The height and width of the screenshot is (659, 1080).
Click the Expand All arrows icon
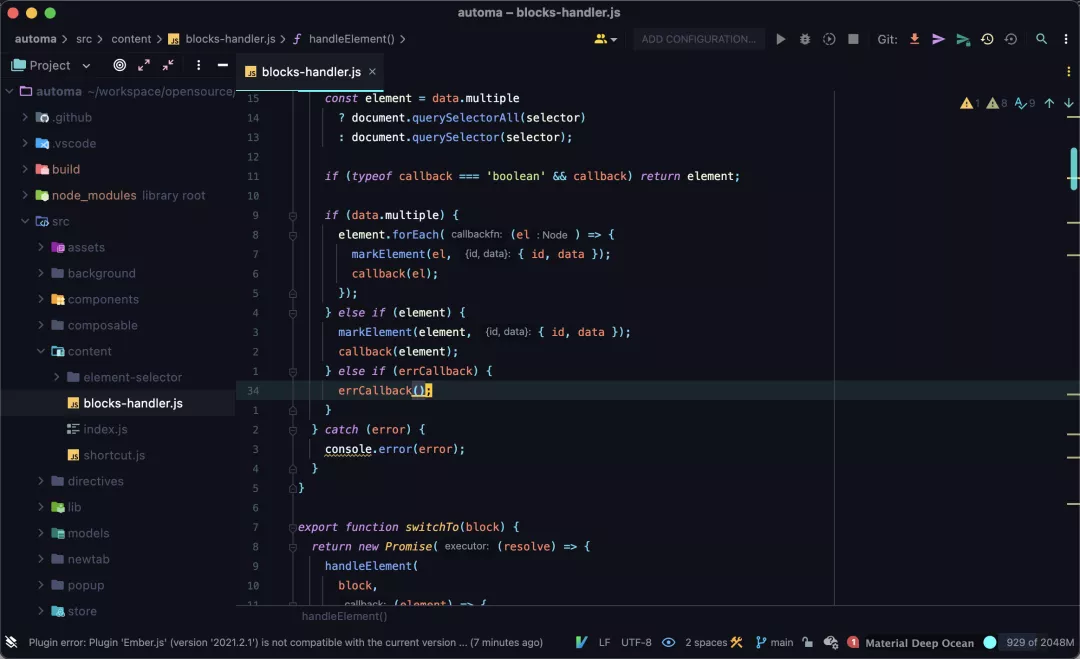coord(144,65)
